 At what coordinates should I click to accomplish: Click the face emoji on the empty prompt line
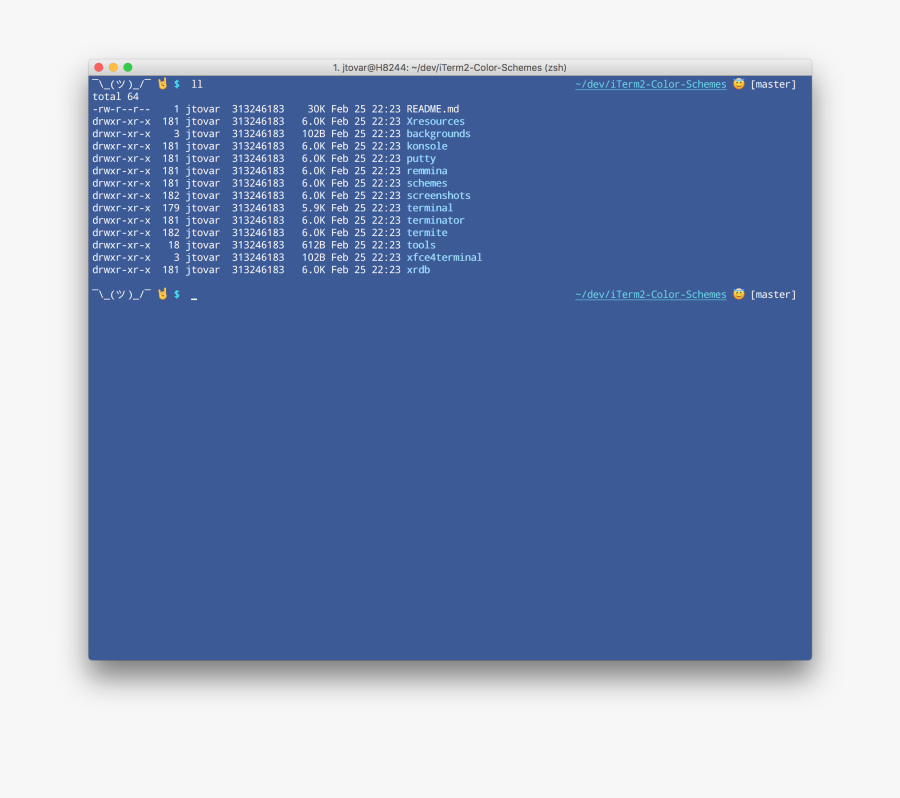pos(739,294)
